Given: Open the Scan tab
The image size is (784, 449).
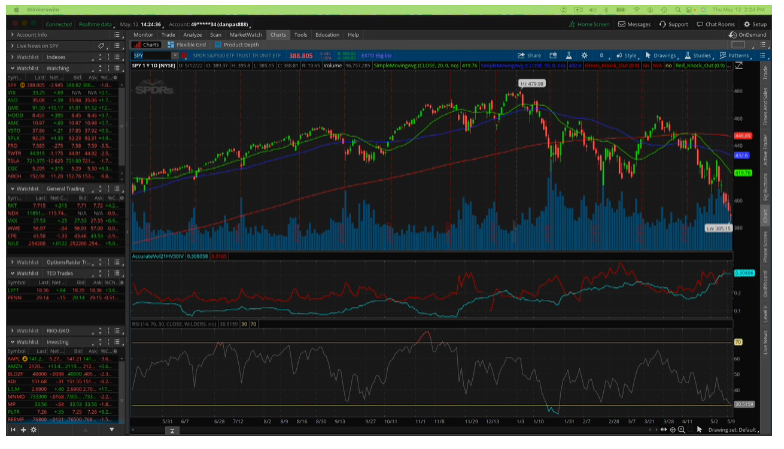Looking at the screenshot, I should 216,35.
